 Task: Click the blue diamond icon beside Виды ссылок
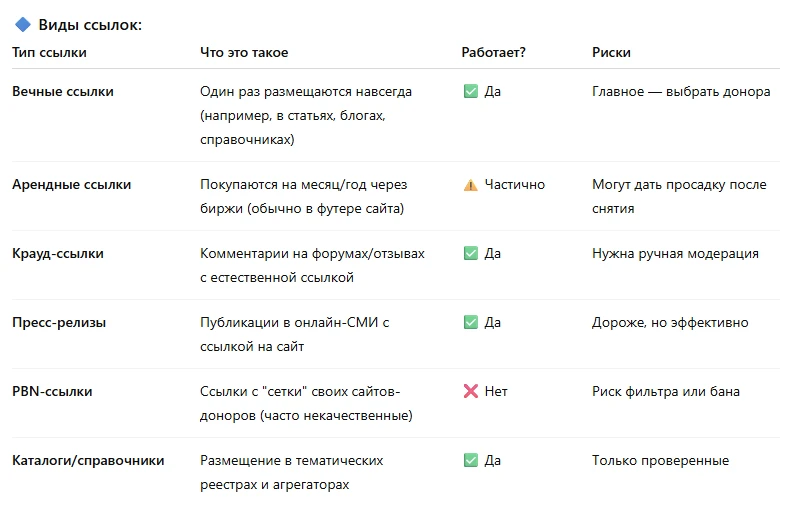coord(23,25)
